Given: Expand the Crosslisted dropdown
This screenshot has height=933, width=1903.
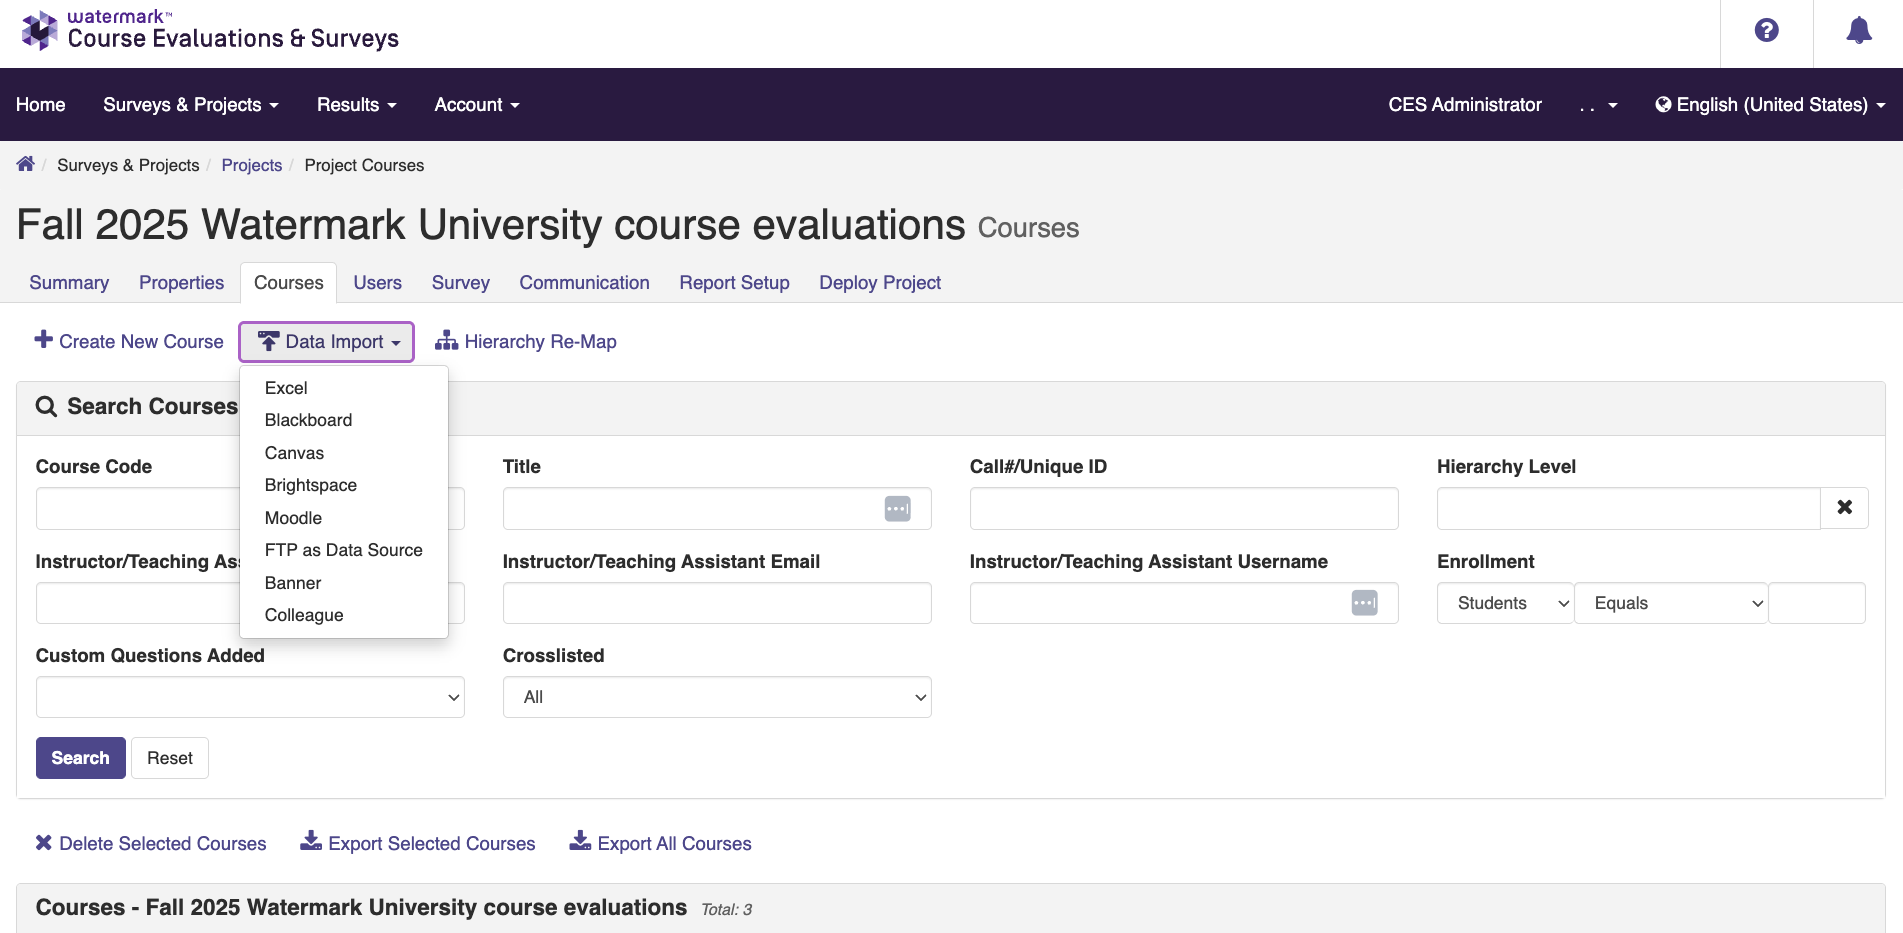Looking at the screenshot, I should coord(716,697).
